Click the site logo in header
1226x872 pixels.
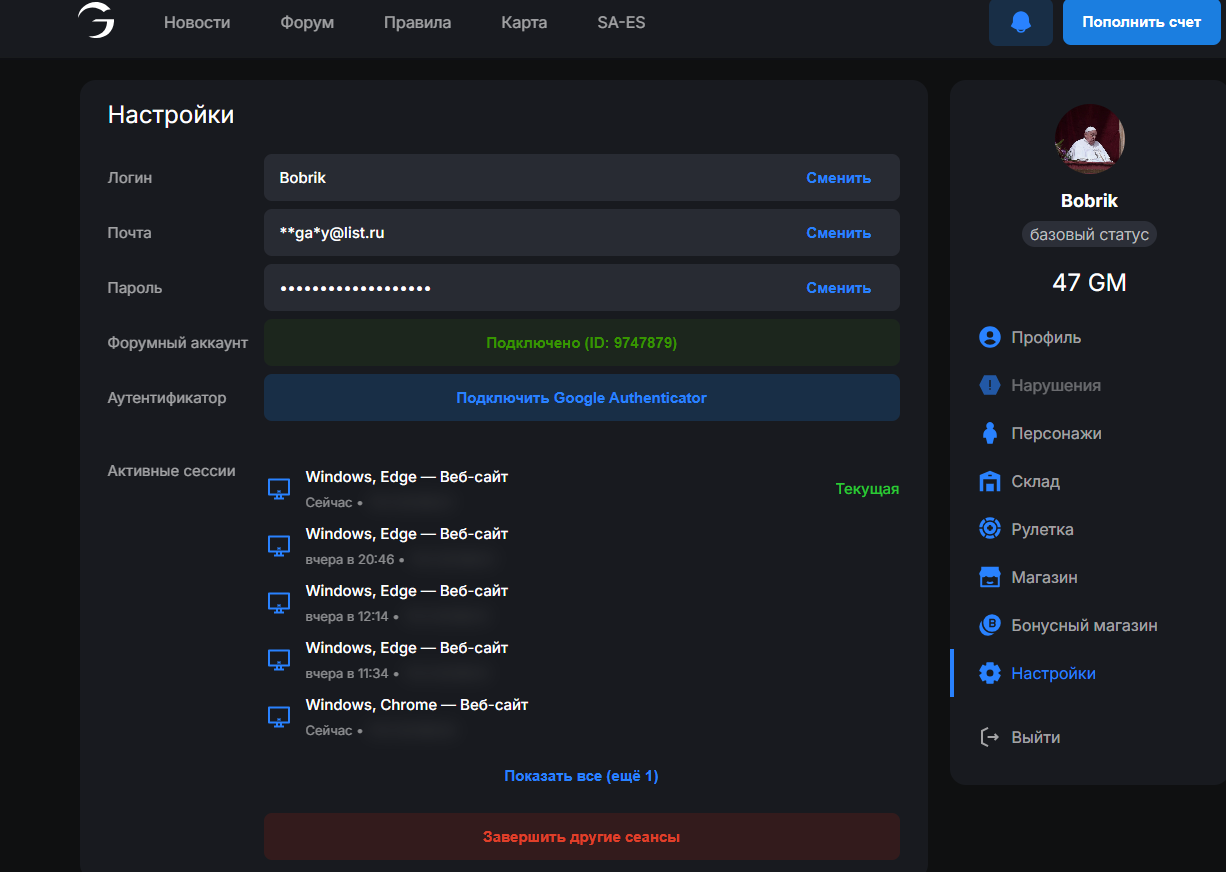(x=96, y=21)
